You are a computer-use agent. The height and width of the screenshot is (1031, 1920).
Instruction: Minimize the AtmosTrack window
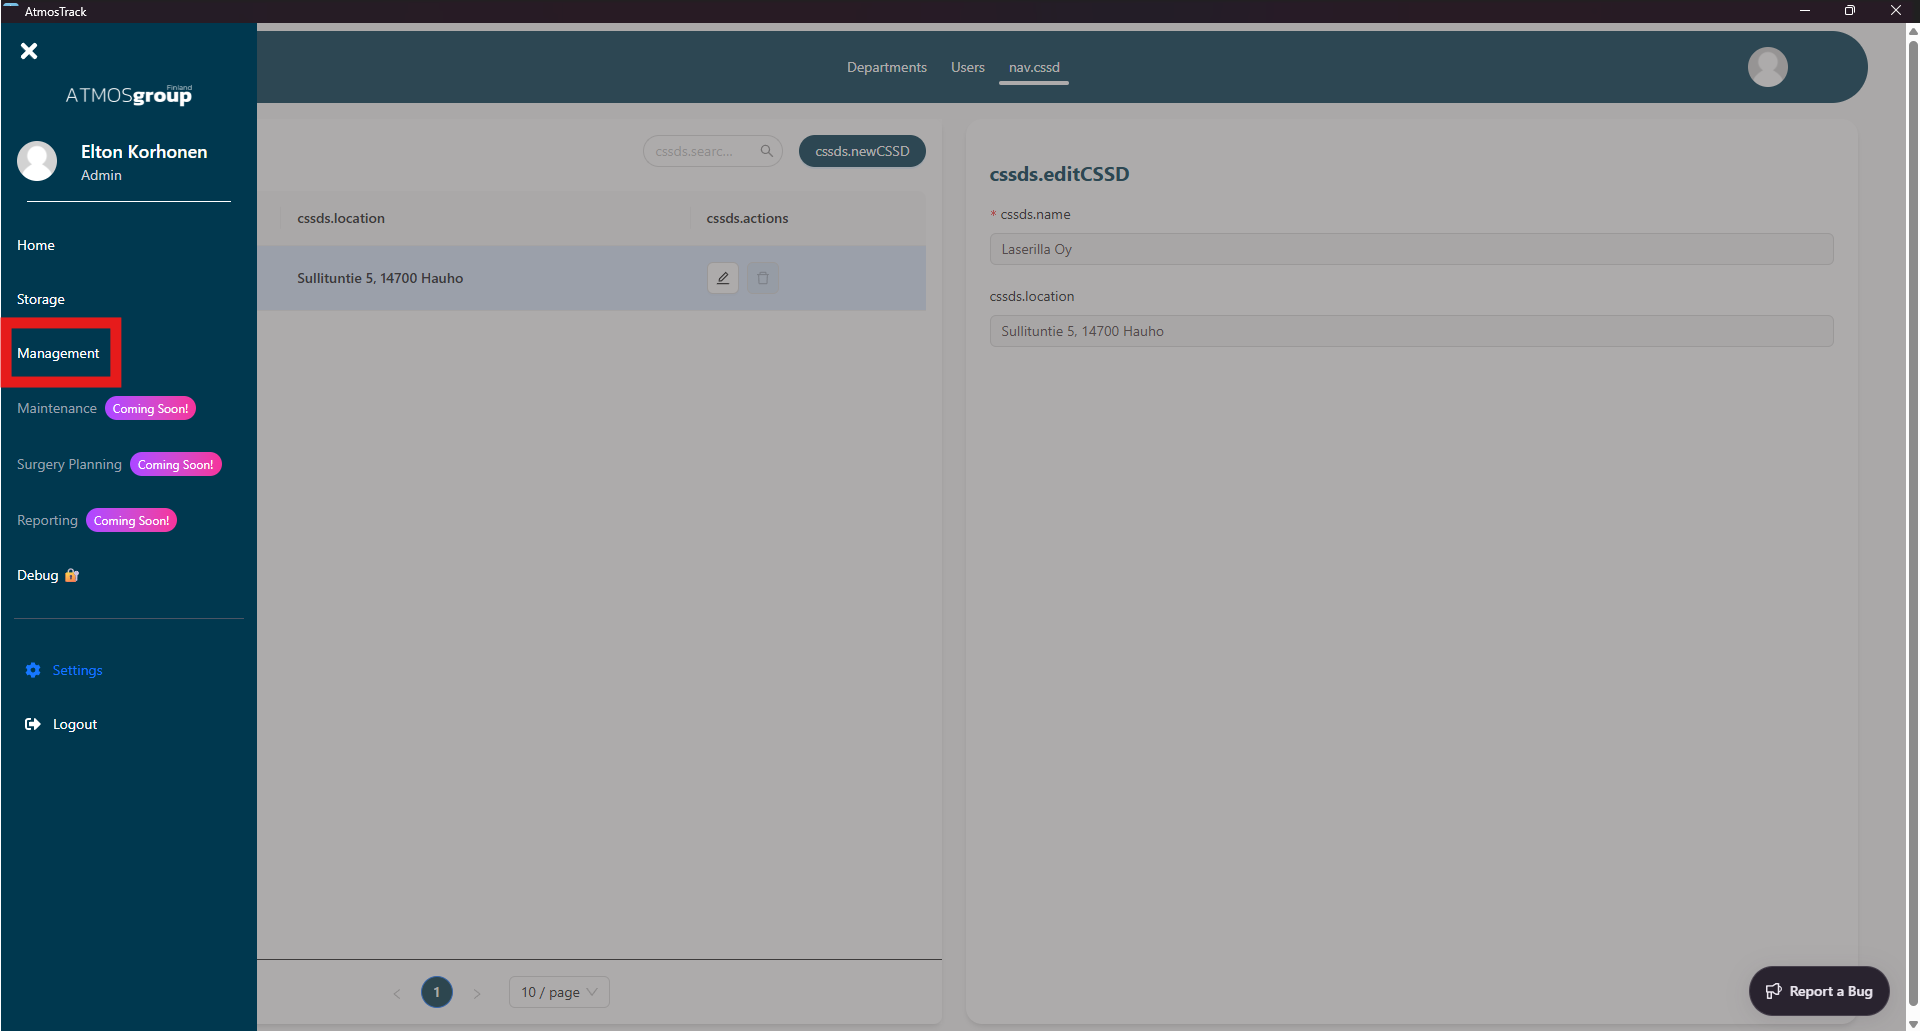pyautogui.click(x=1805, y=11)
